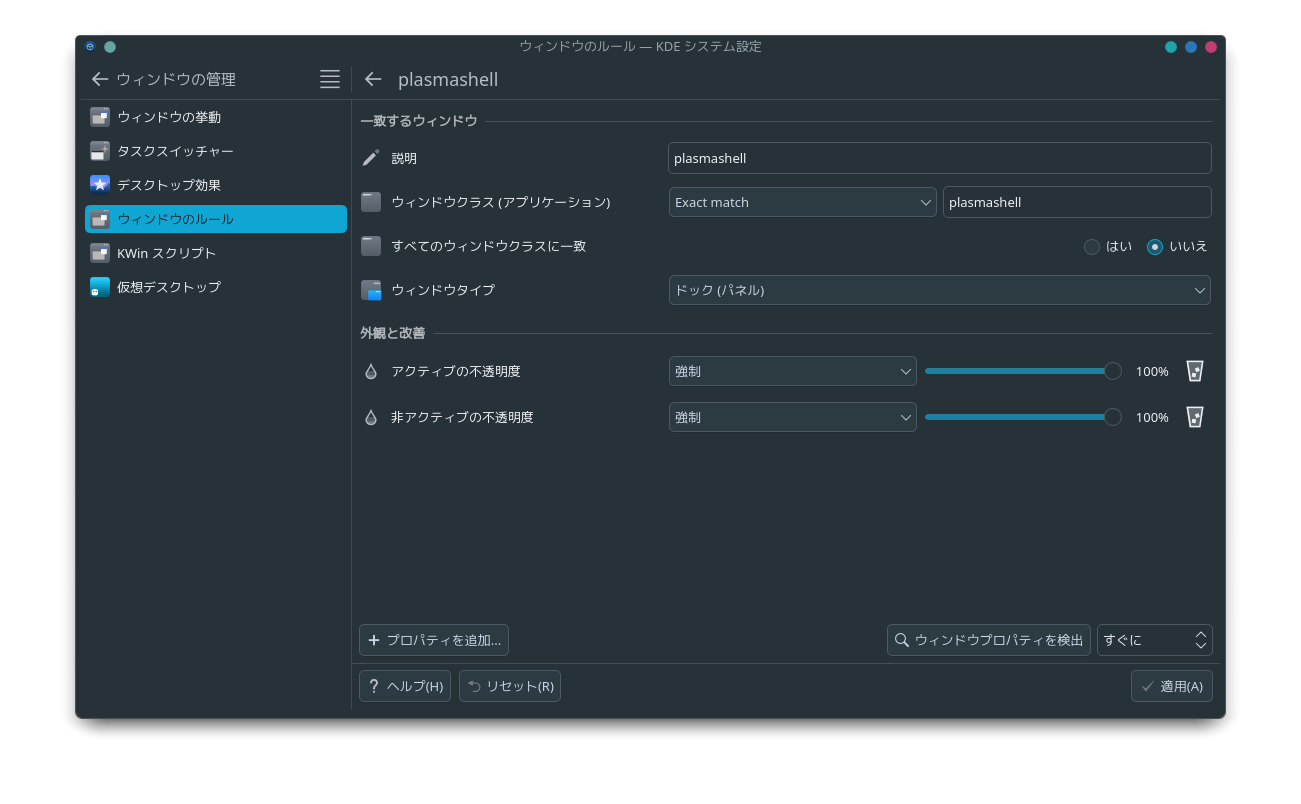Click the プロパティを追加... button
Screen dimensions: 1301x804
434,640
